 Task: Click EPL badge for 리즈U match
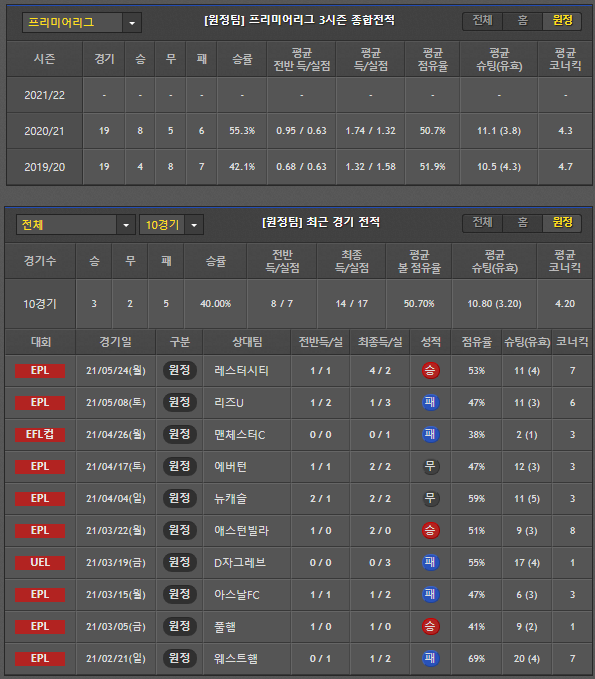[40, 403]
